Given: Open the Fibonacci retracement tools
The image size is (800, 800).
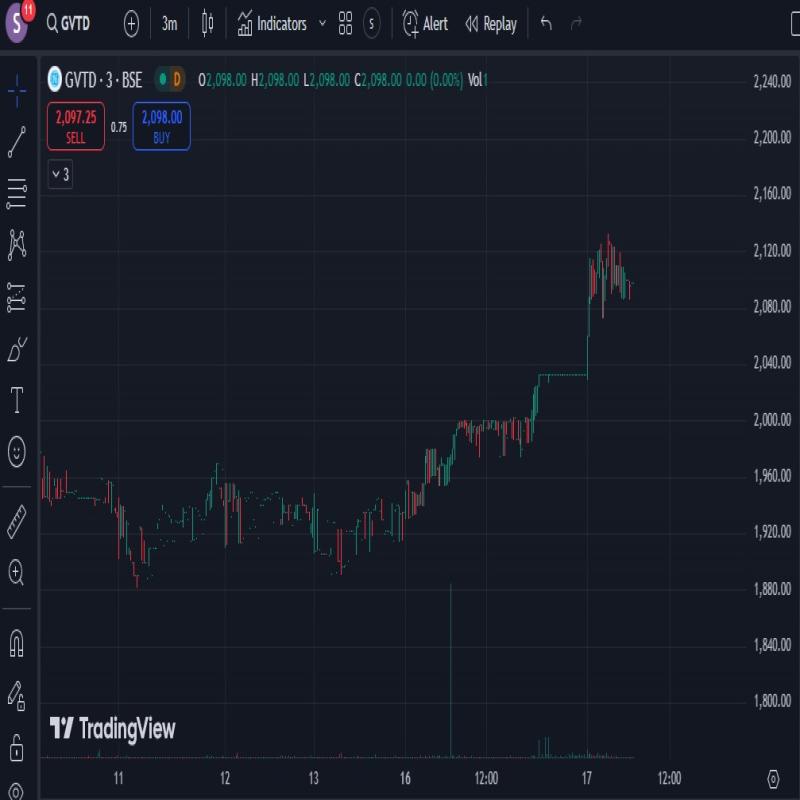Looking at the screenshot, I should pyautogui.click(x=17, y=193).
